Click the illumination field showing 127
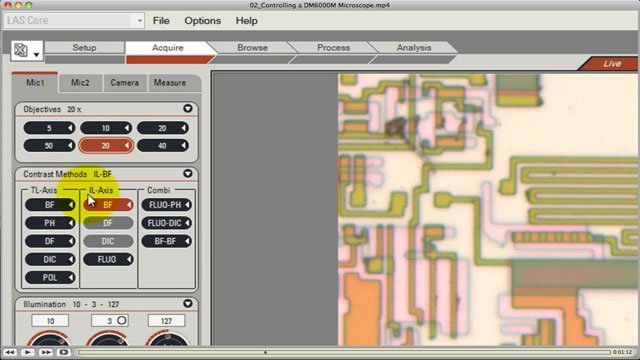The image size is (640, 360). point(167,321)
